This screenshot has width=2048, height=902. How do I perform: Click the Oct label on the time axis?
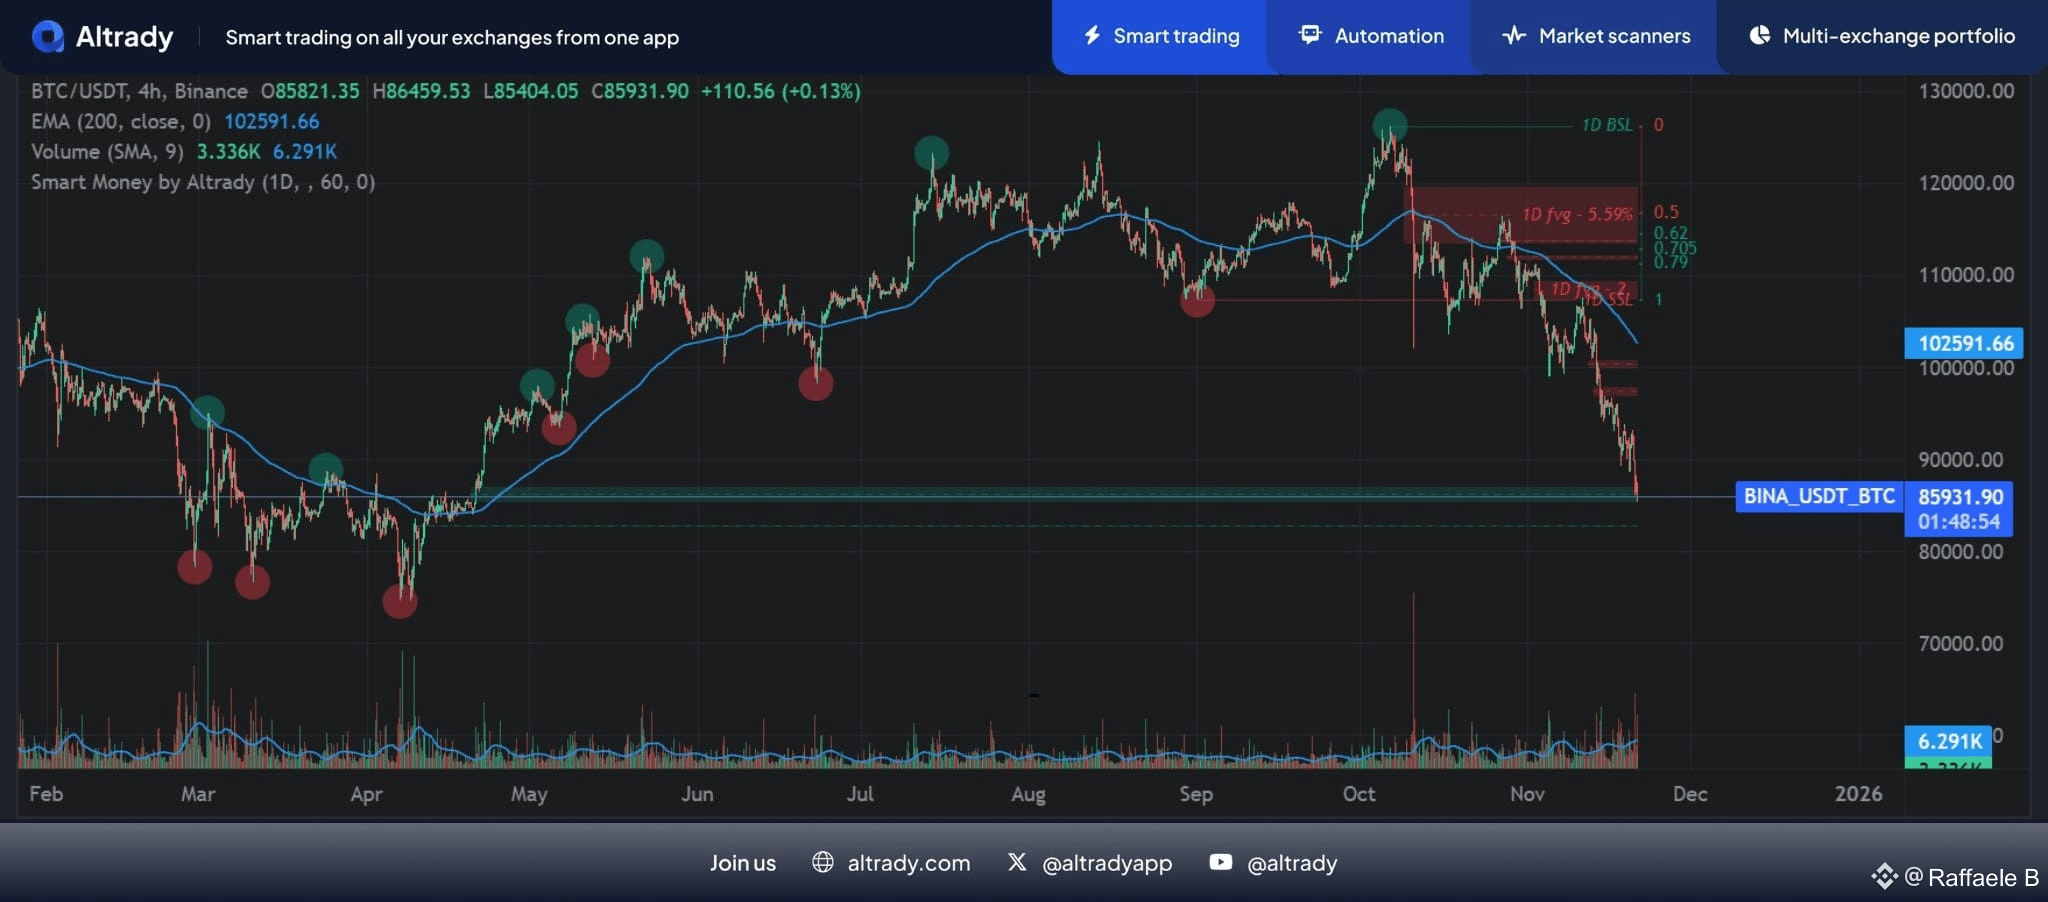pyautogui.click(x=1359, y=794)
